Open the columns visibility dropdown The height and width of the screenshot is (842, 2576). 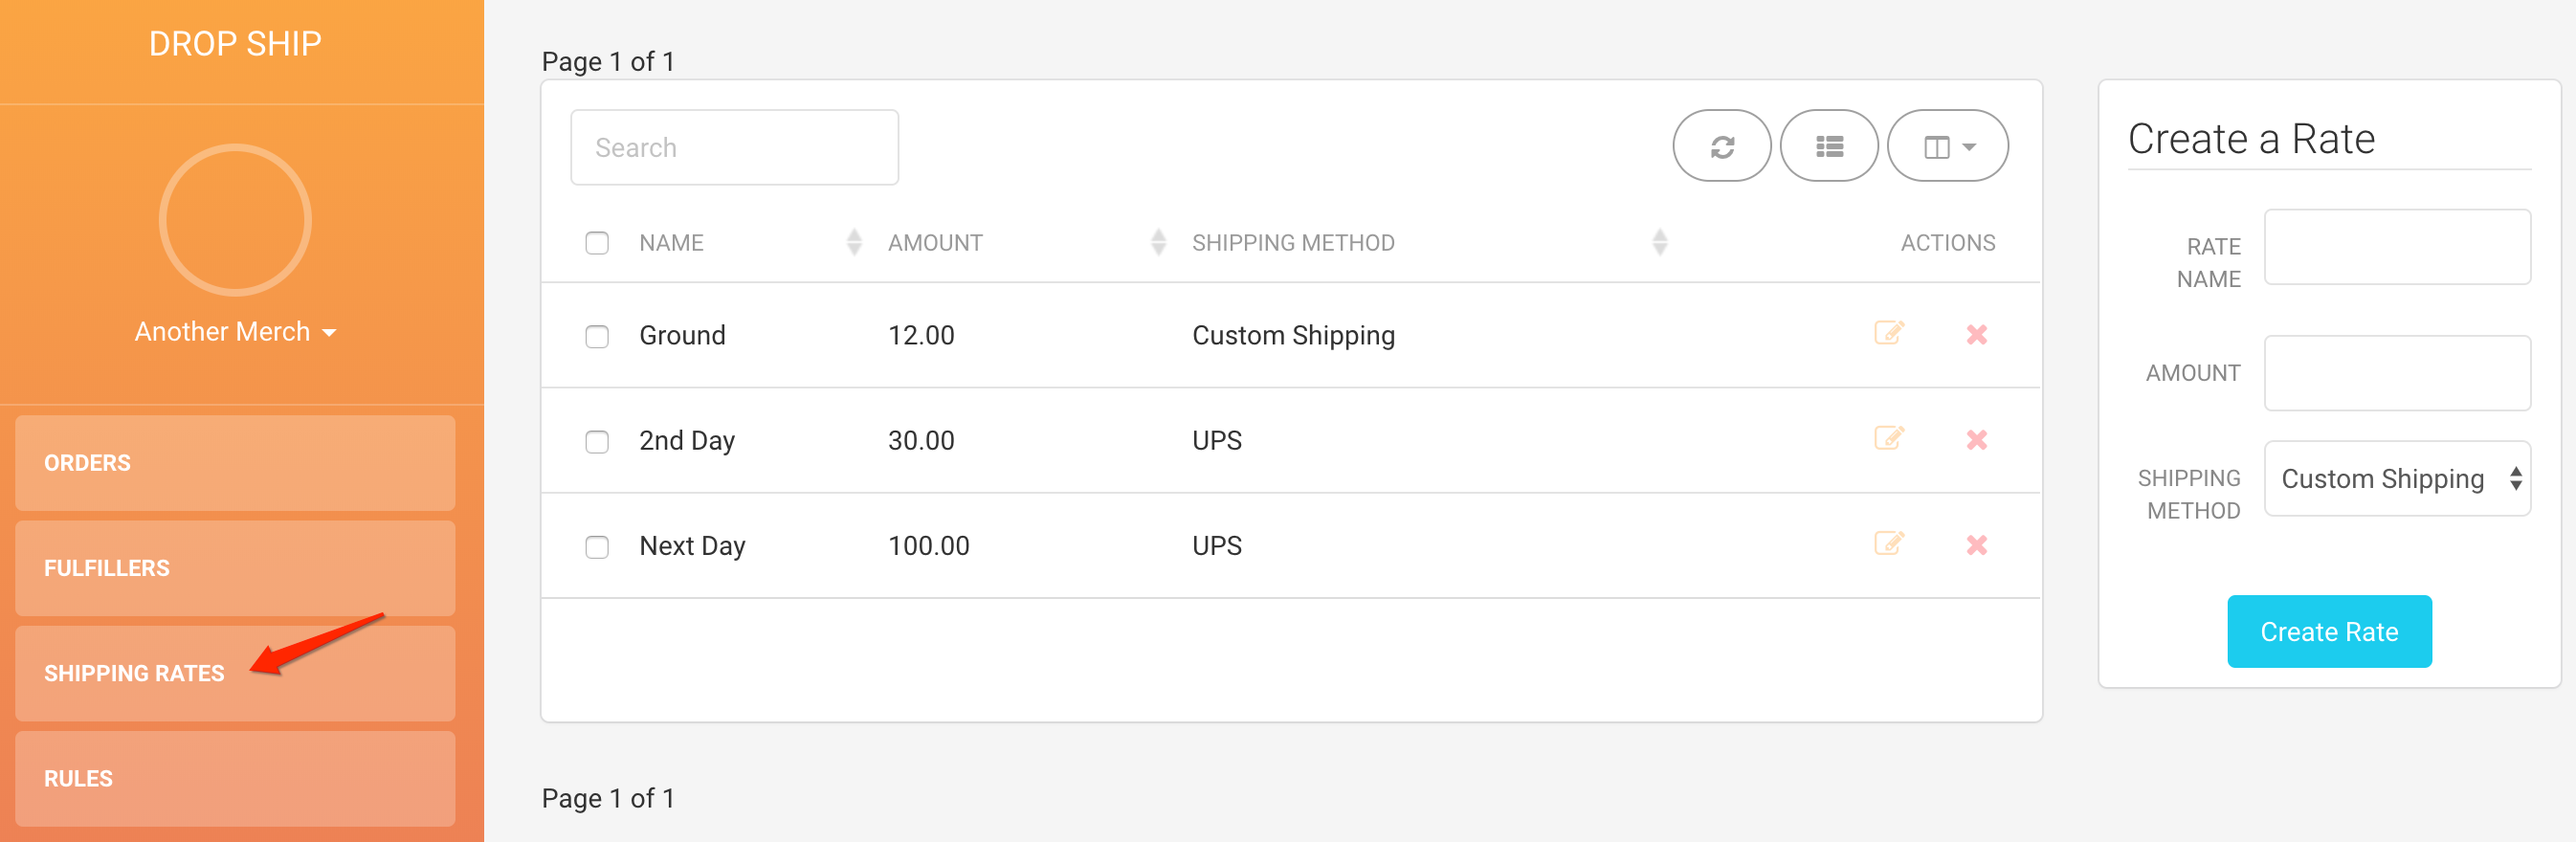1947,146
